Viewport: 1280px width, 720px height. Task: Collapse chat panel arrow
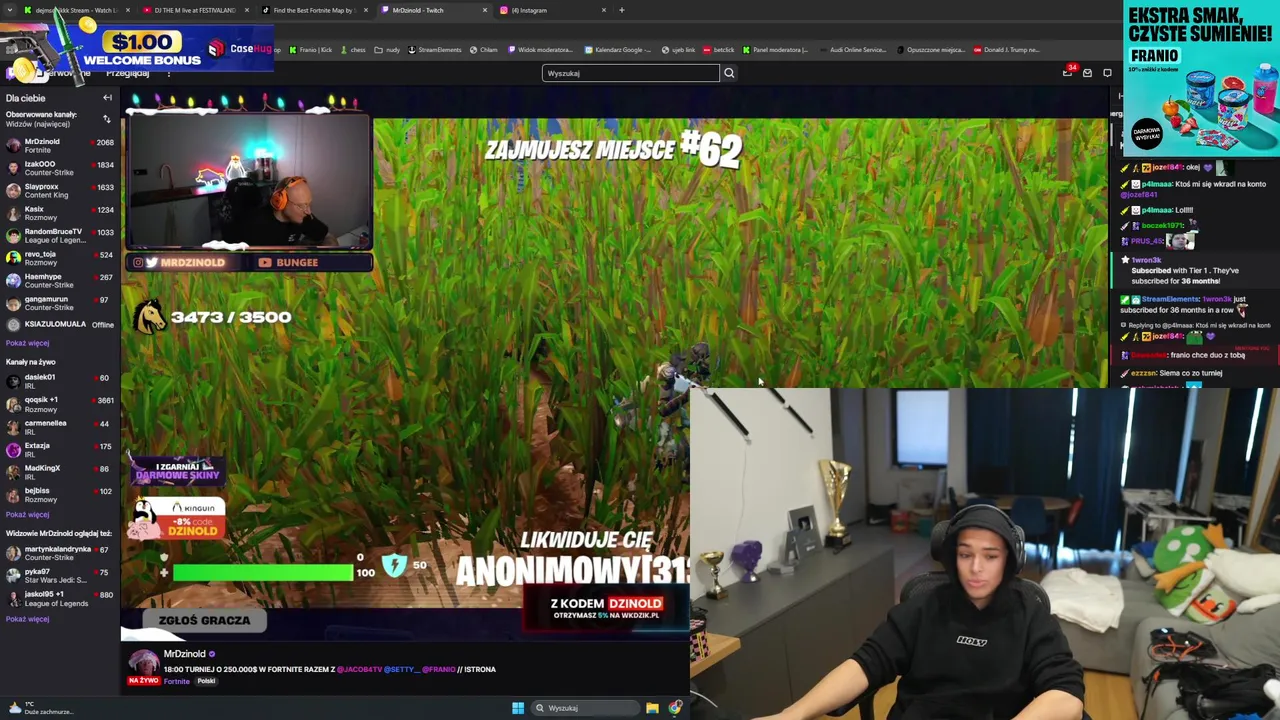coord(1120,96)
